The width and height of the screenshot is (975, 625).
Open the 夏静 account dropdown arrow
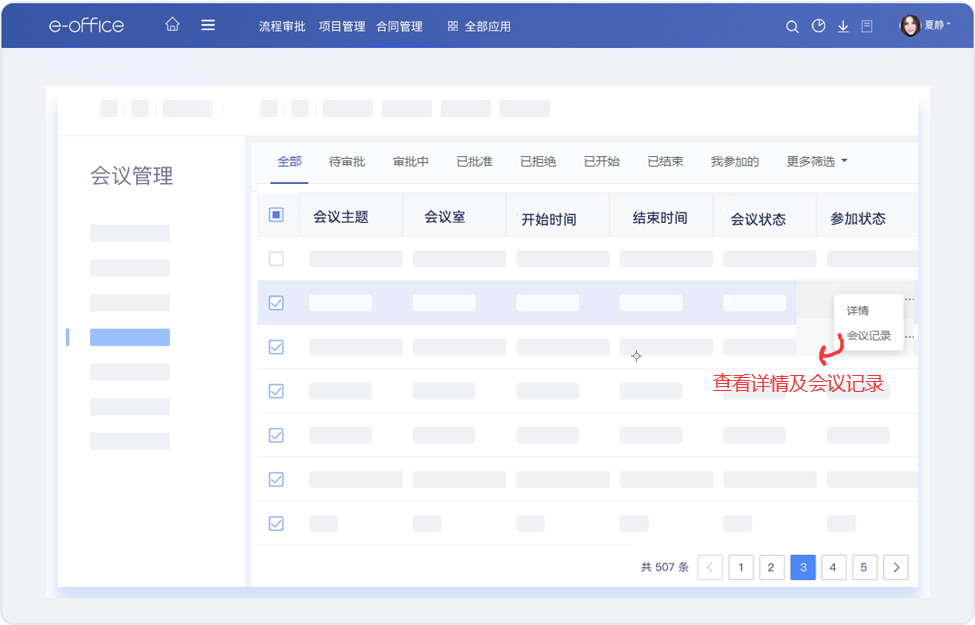[x=949, y=26]
